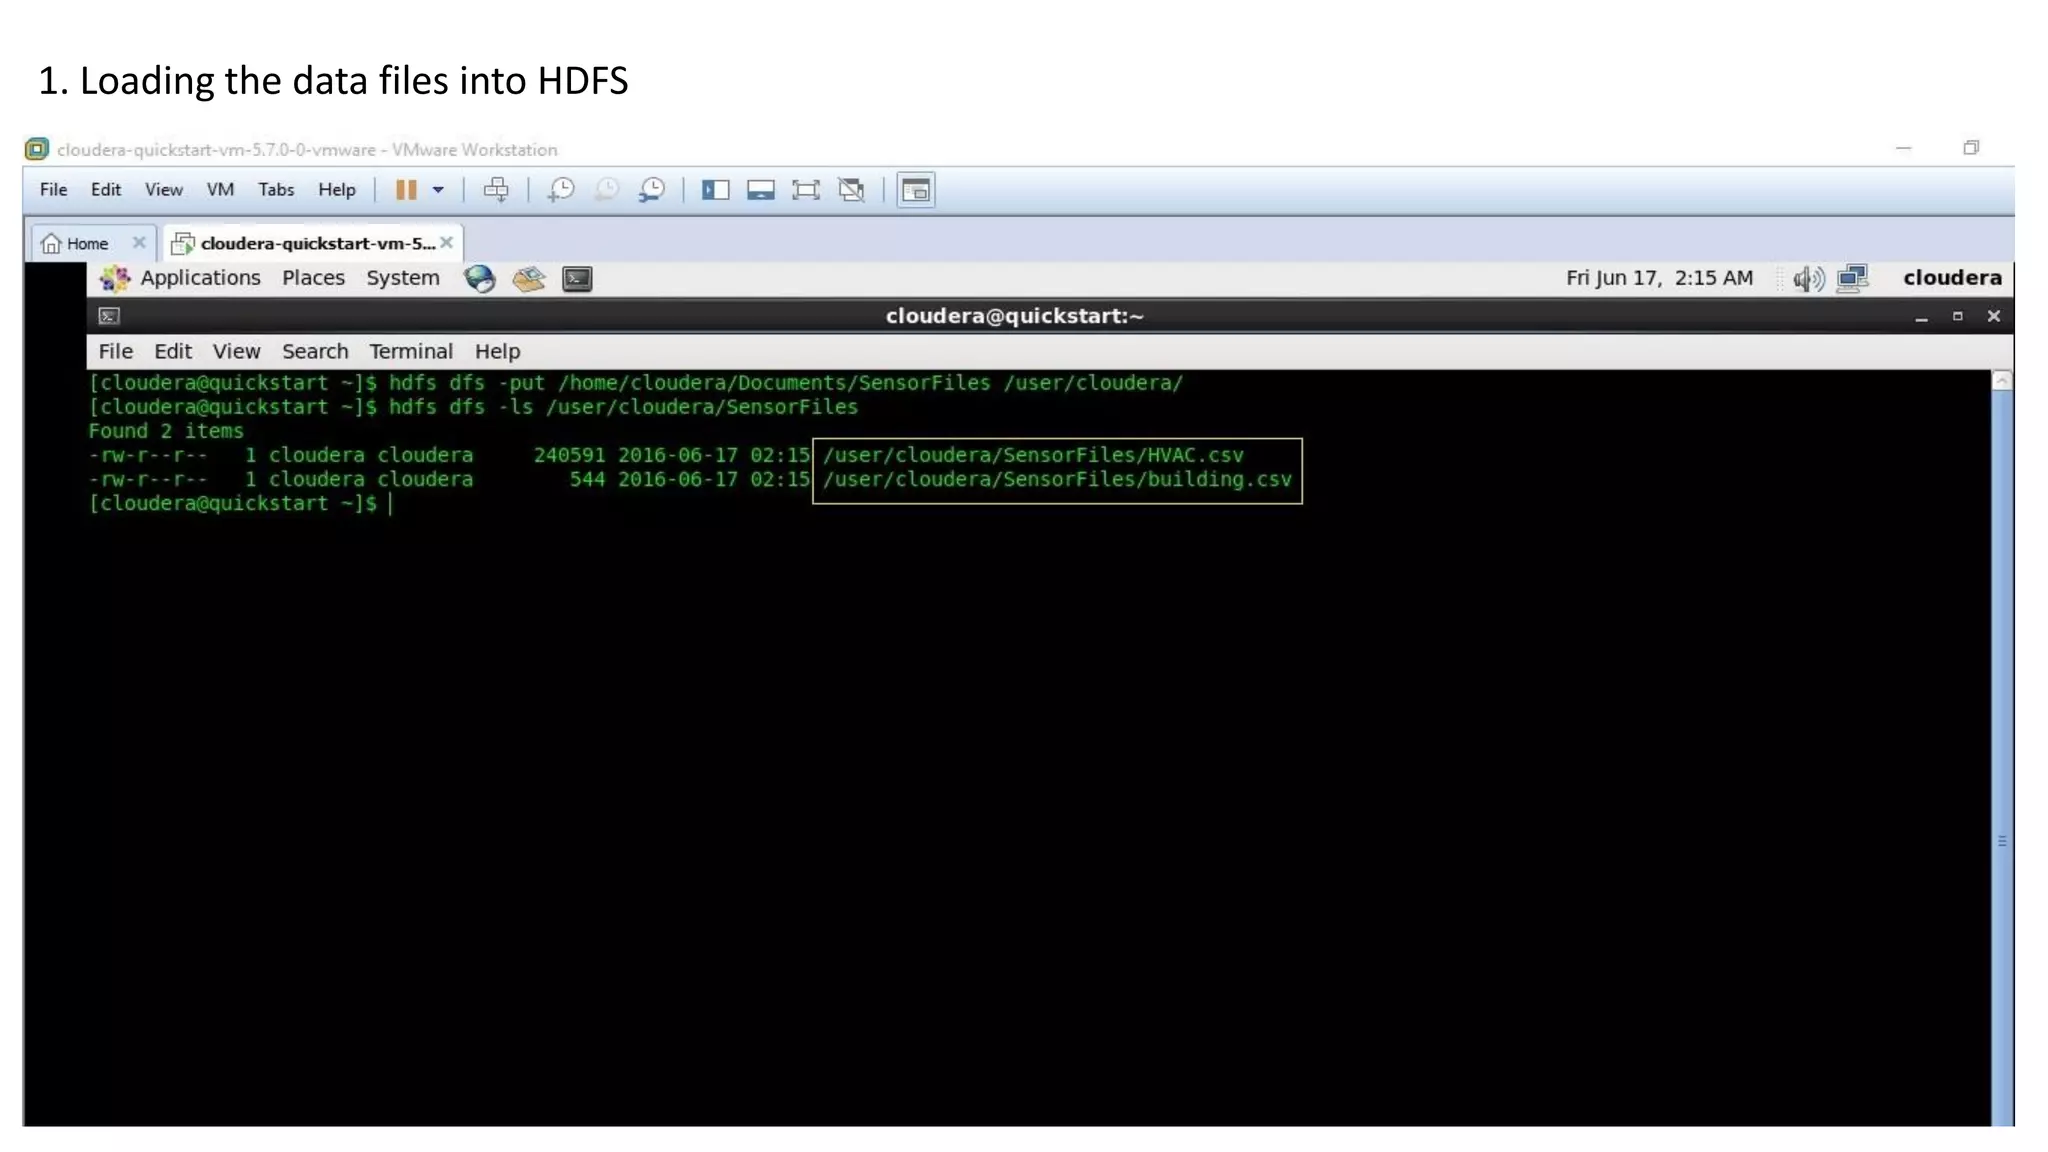The width and height of the screenshot is (2048, 1152).
Task: Click the HVAC.csv path text
Action: click(x=1033, y=455)
